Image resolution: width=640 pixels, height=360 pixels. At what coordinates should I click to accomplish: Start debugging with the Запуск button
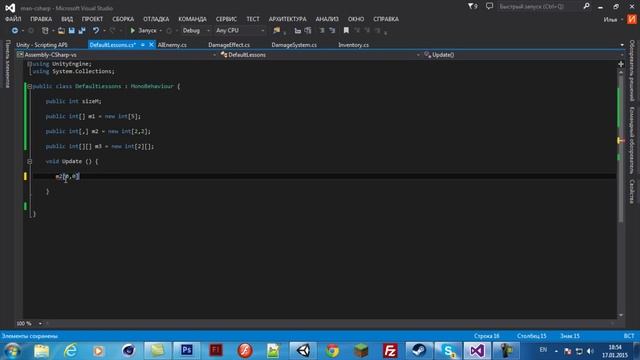(x=143, y=31)
